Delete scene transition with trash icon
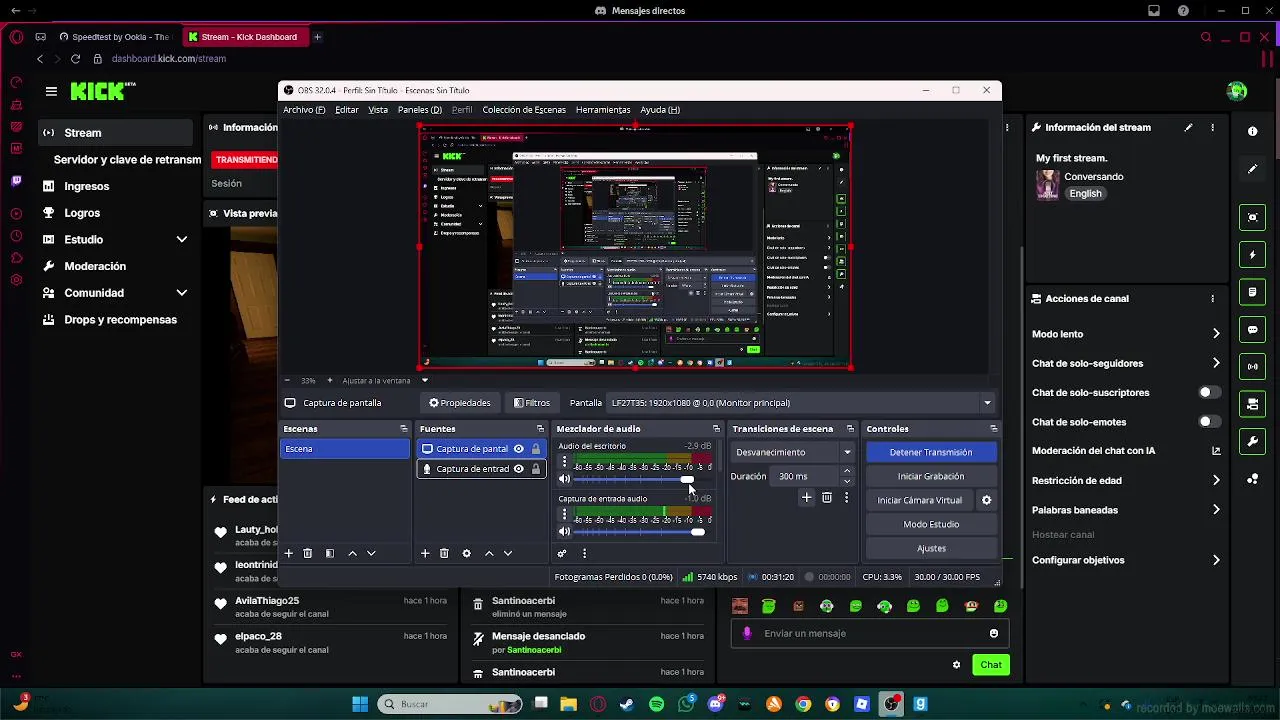This screenshot has height=720, width=1280. pos(827,498)
